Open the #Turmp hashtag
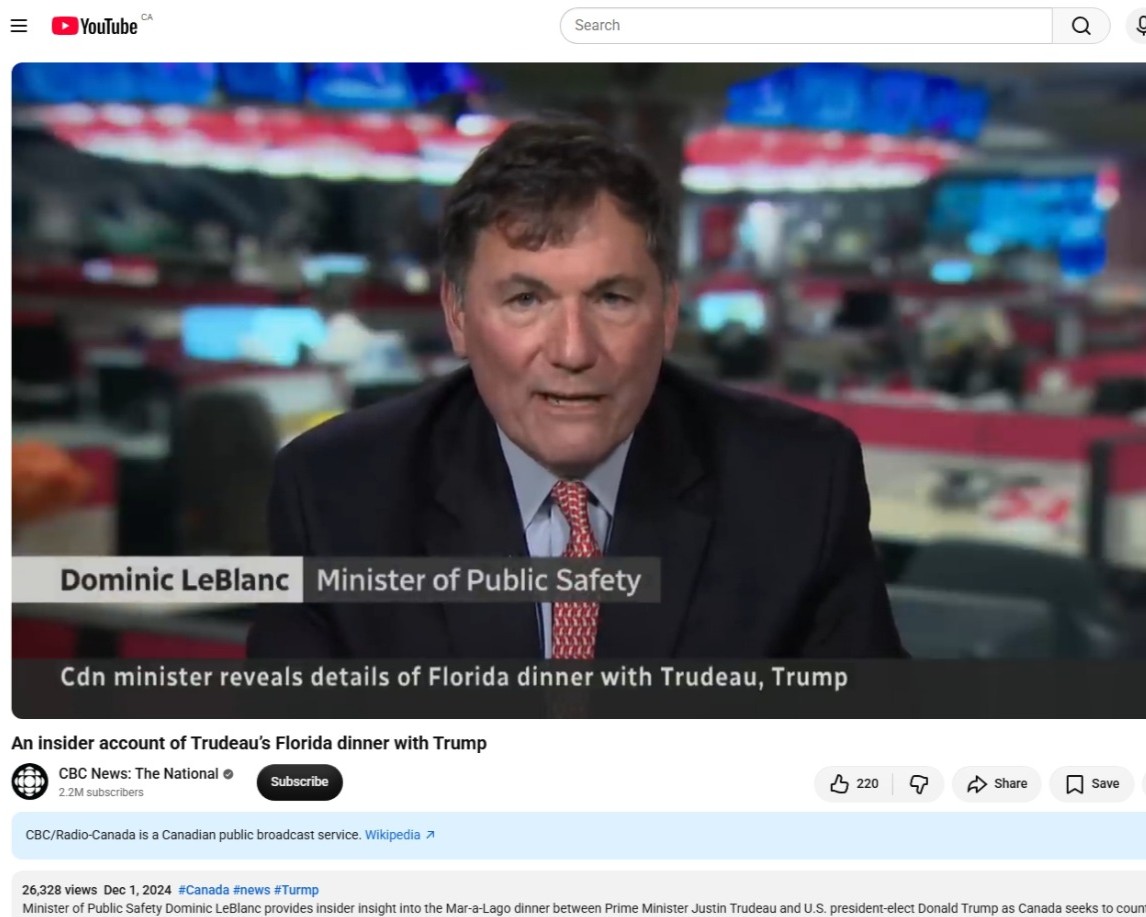 click(296, 889)
